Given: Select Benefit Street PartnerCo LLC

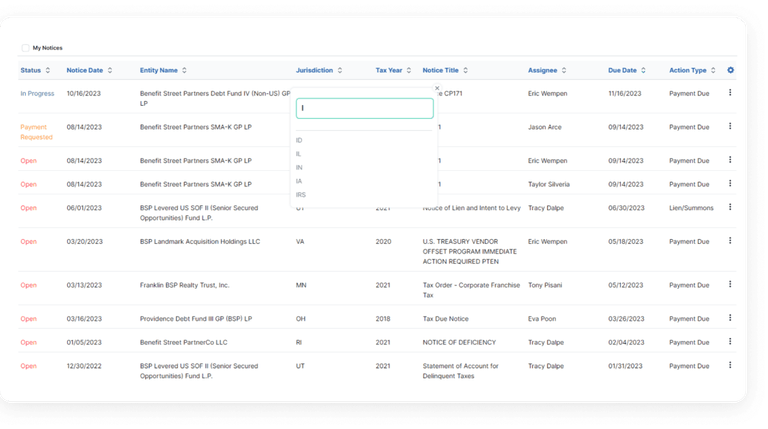Looking at the screenshot, I should [183, 343].
